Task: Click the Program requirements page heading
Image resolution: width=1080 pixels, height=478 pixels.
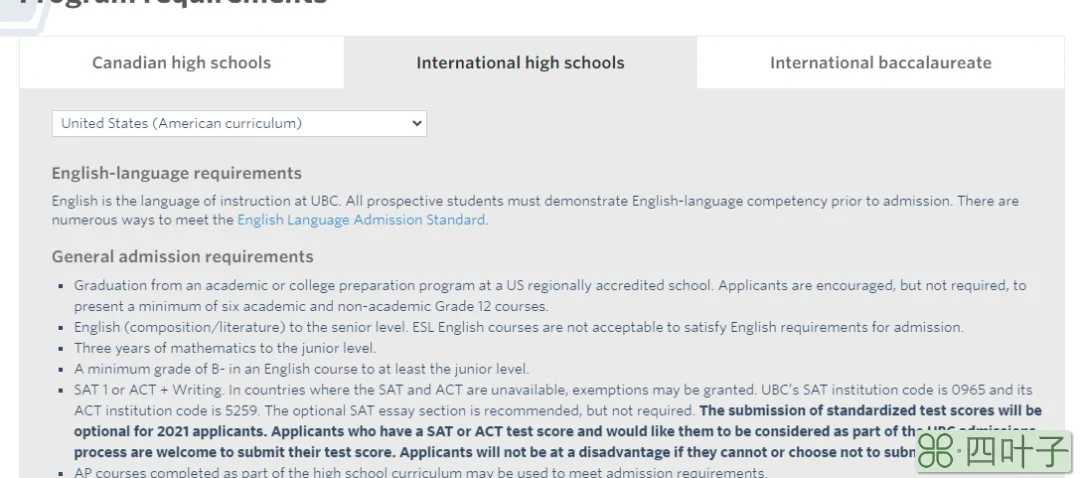Action: (x=173, y=2)
